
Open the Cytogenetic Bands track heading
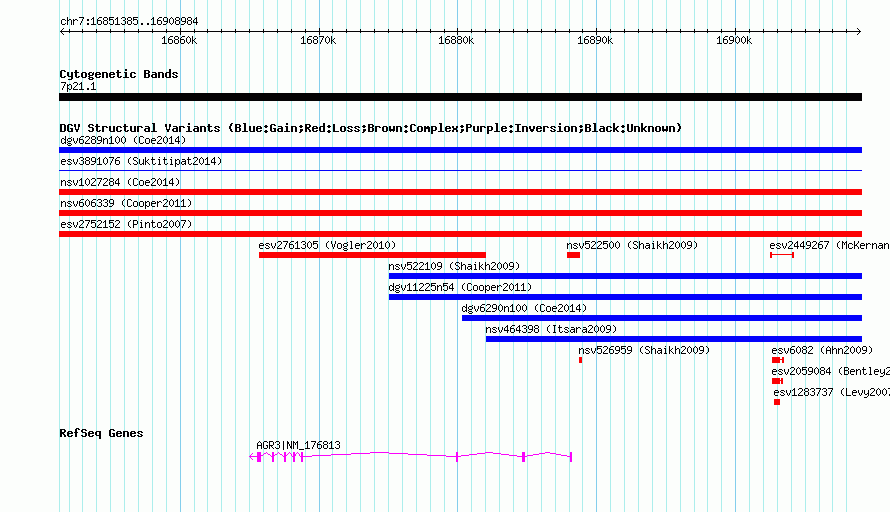119,74
